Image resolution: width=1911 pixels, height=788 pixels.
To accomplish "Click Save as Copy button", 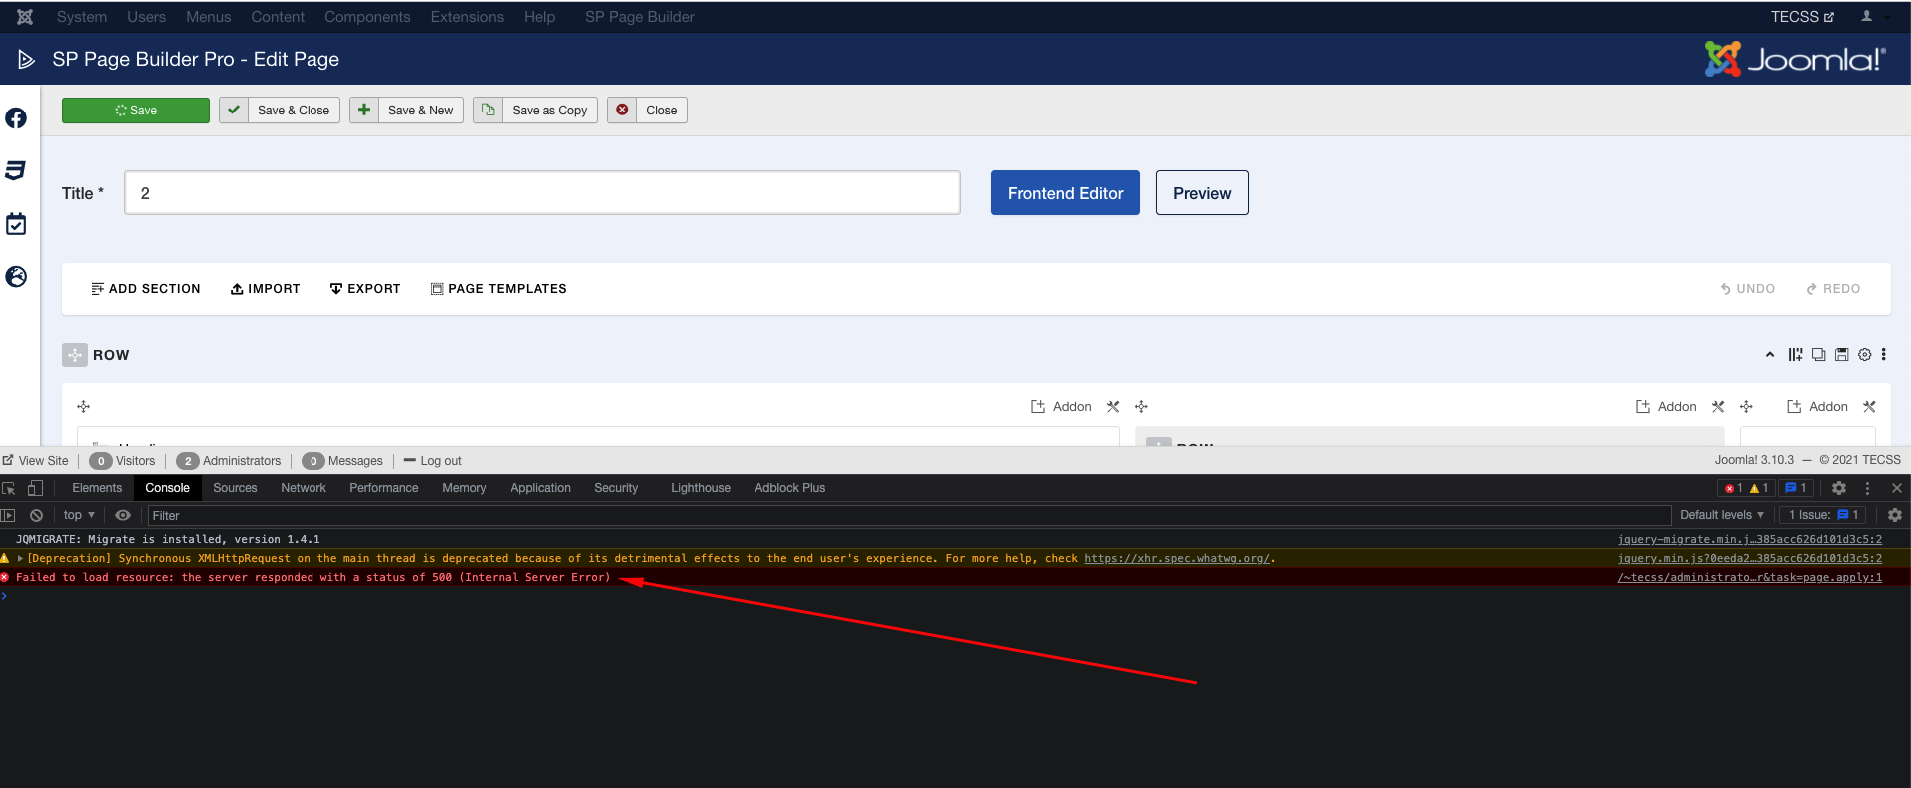I will [536, 110].
